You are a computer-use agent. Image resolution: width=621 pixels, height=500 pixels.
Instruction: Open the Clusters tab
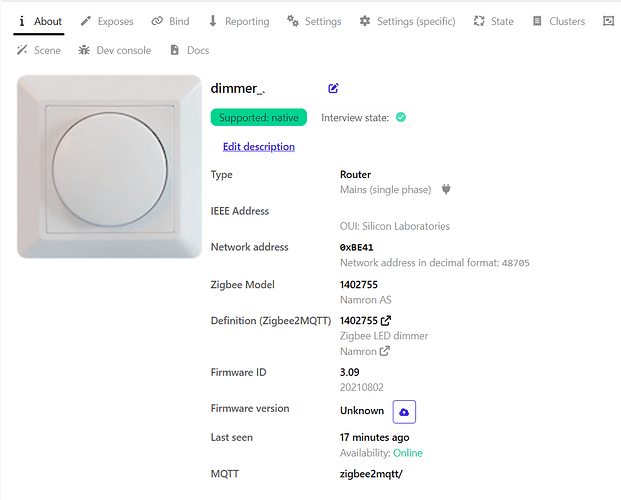pyautogui.click(x=558, y=21)
